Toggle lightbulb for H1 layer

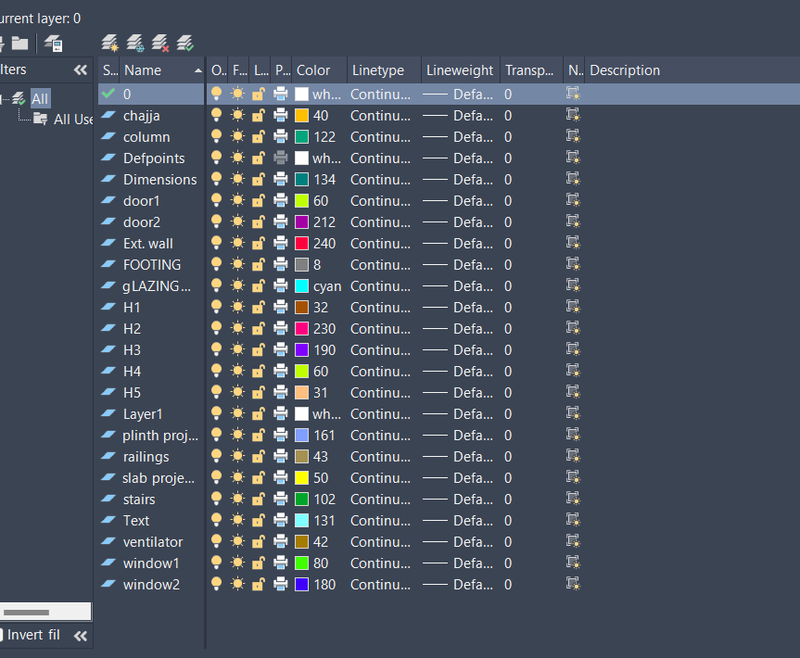pyautogui.click(x=216, y=307)
